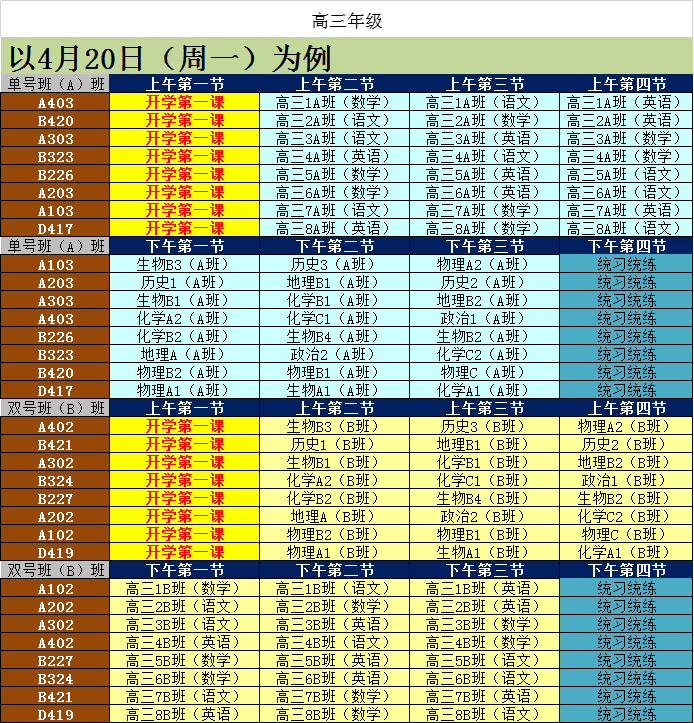Select cell 化学B2（B班）

(335, 498)
